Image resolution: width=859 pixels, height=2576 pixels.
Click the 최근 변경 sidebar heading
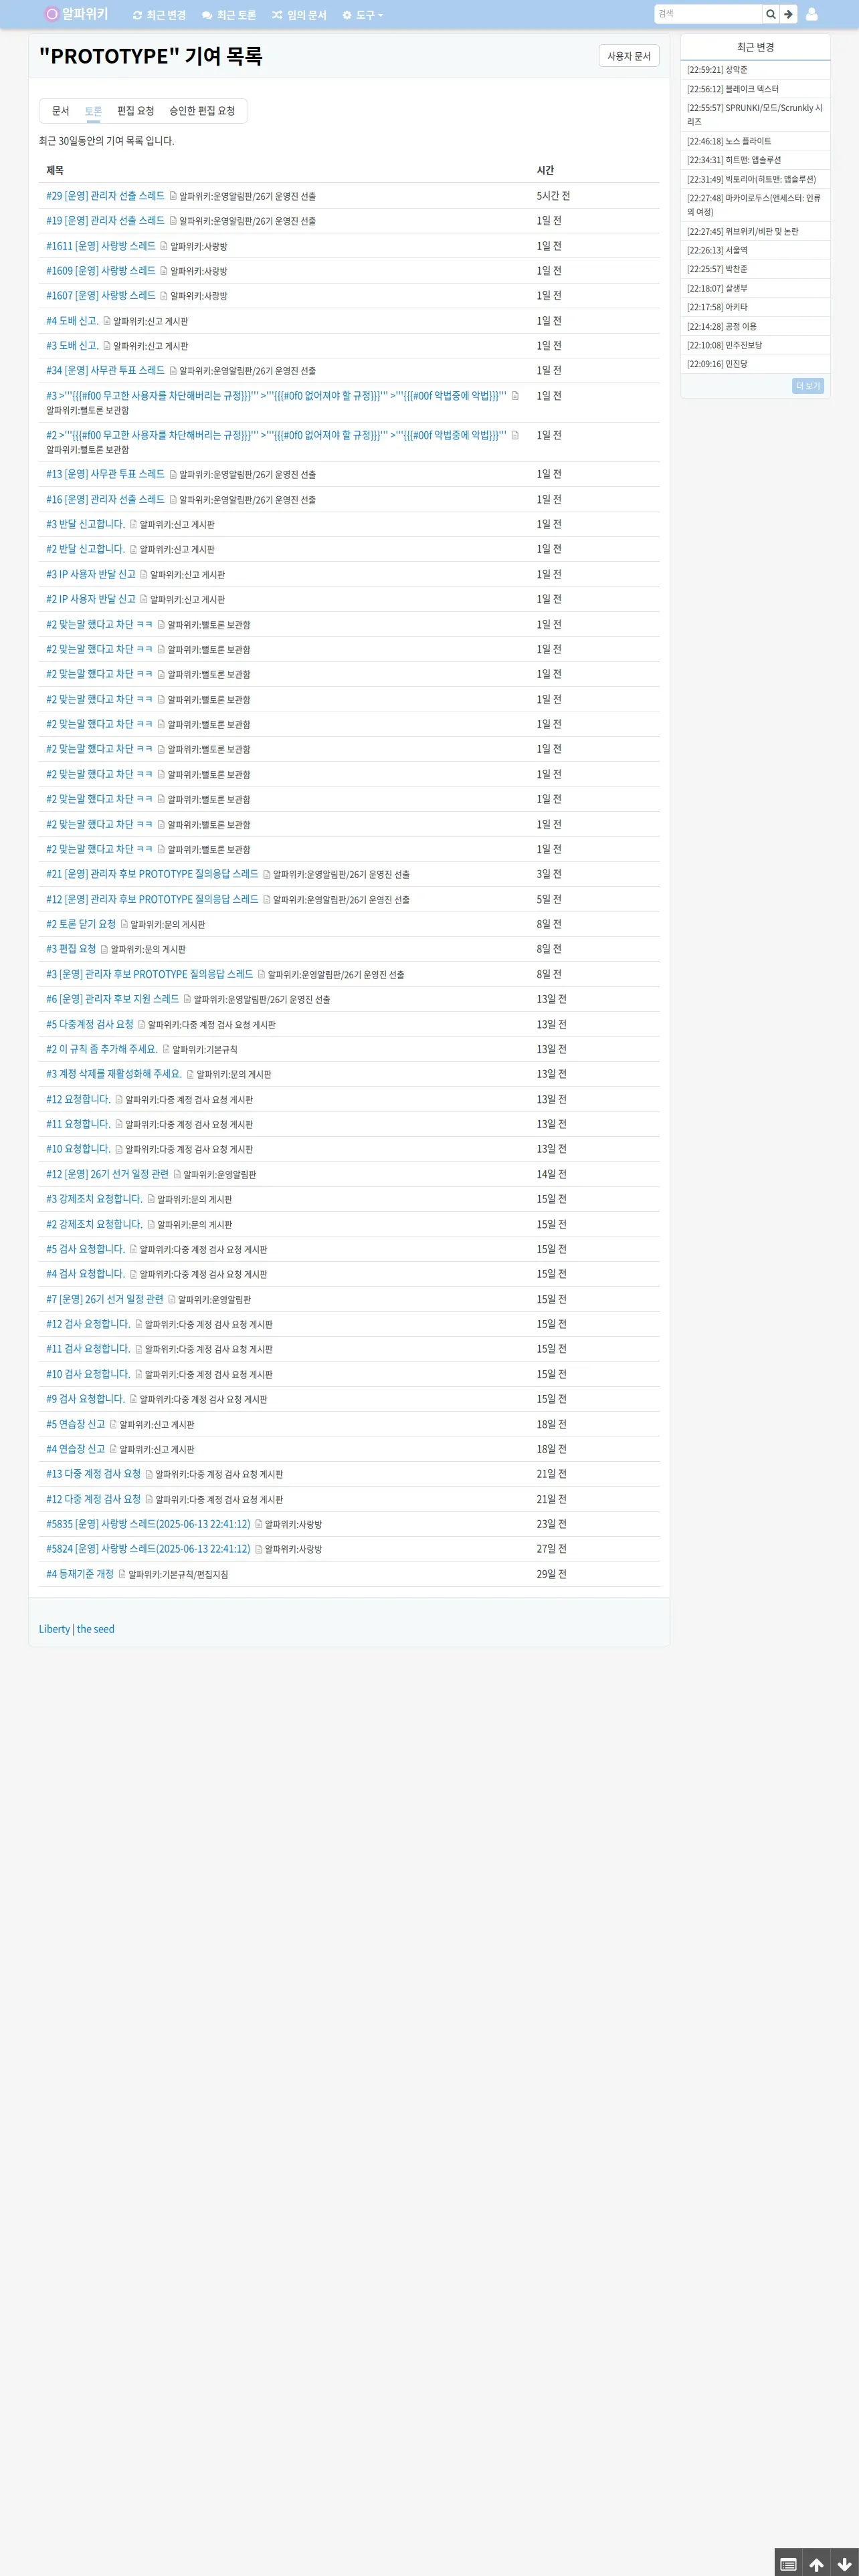755,47
